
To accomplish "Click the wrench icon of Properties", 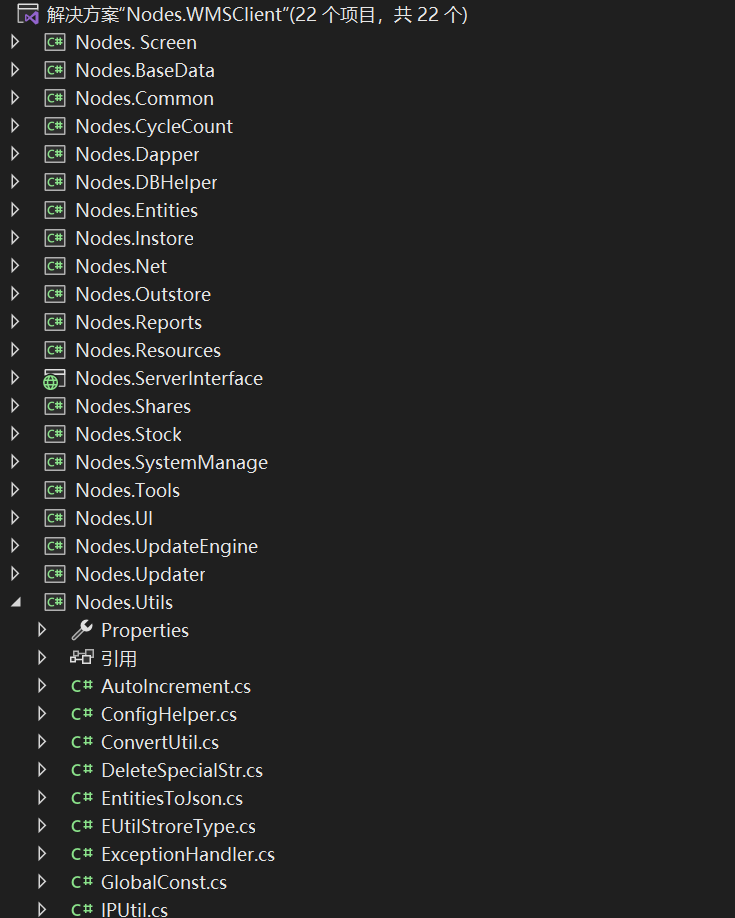I will tap(82, 630).
